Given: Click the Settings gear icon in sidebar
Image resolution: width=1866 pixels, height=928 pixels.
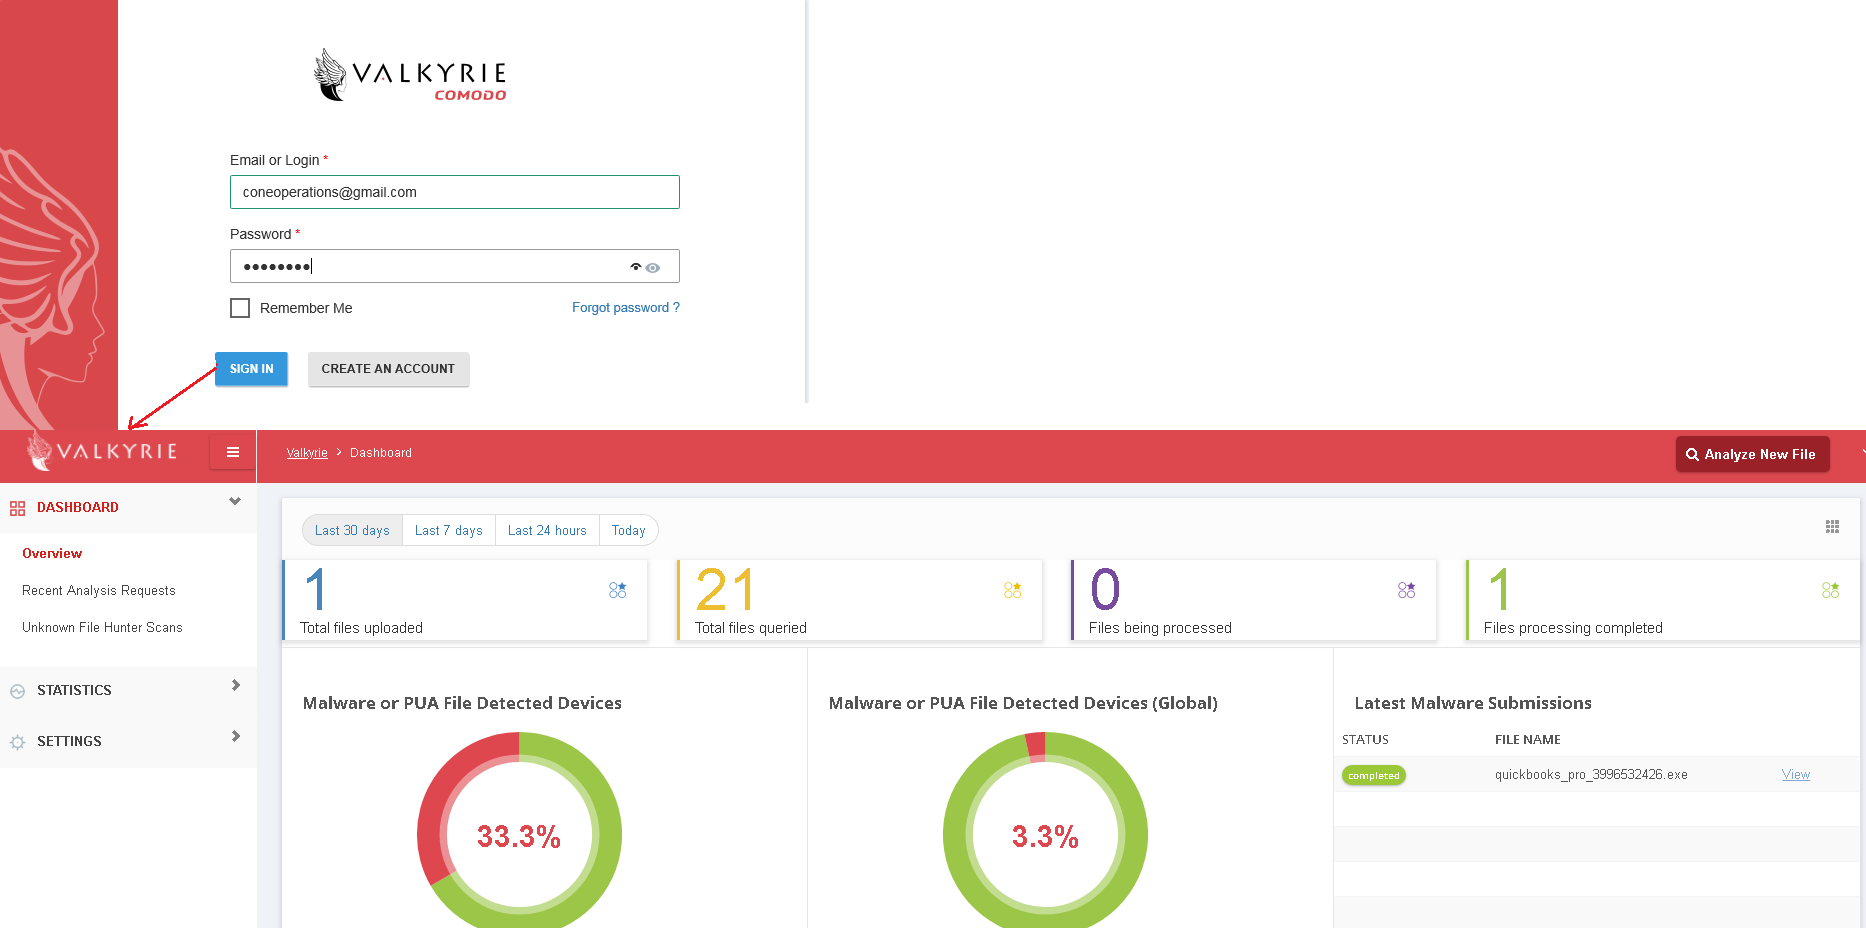Looking at the screenshot, I should (x=17, y=742).
